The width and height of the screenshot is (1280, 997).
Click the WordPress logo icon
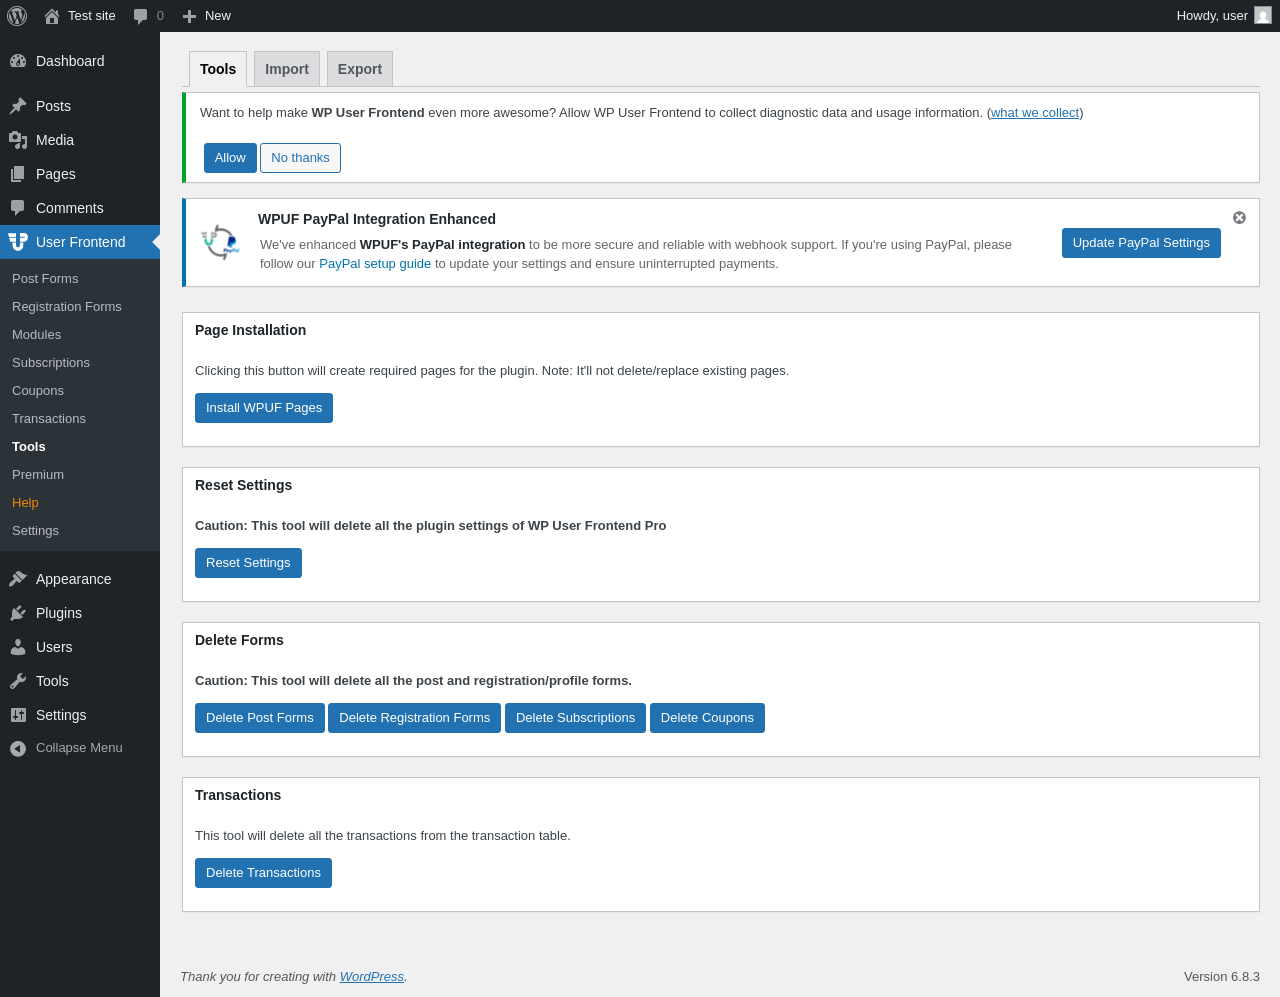coord(17,16)
